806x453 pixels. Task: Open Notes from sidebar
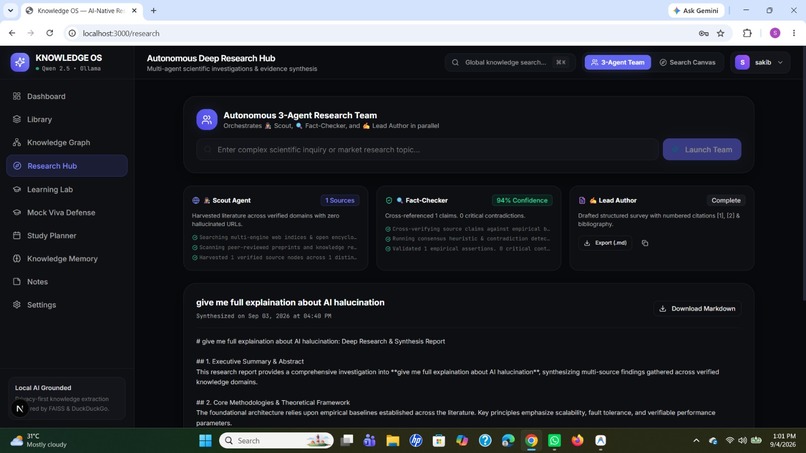pyautogui.click(x=67, y=282)
